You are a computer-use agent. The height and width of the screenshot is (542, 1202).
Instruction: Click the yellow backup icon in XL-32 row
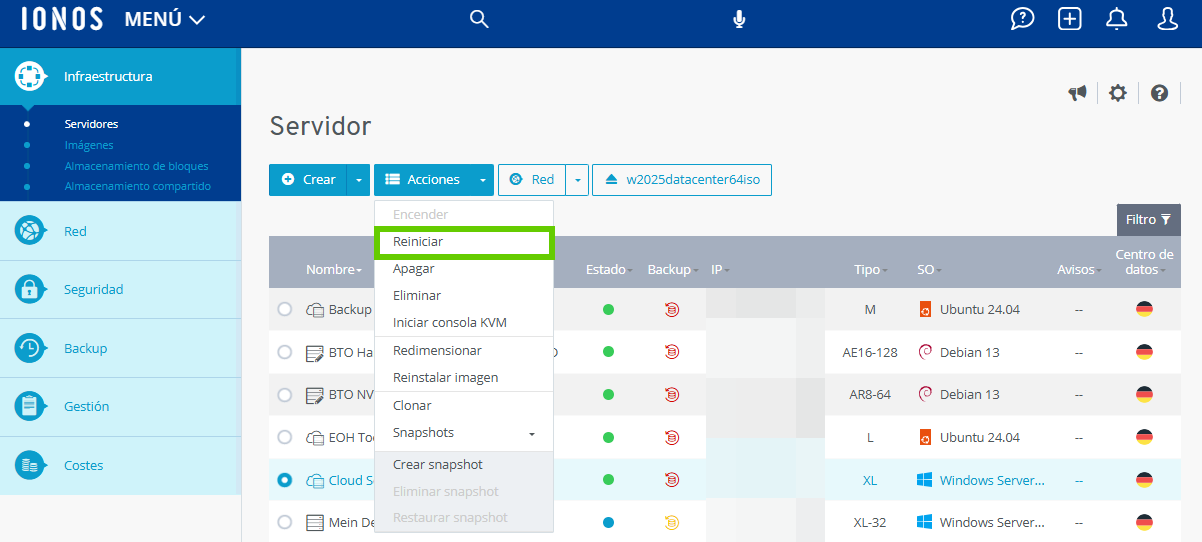click(672, 522)
